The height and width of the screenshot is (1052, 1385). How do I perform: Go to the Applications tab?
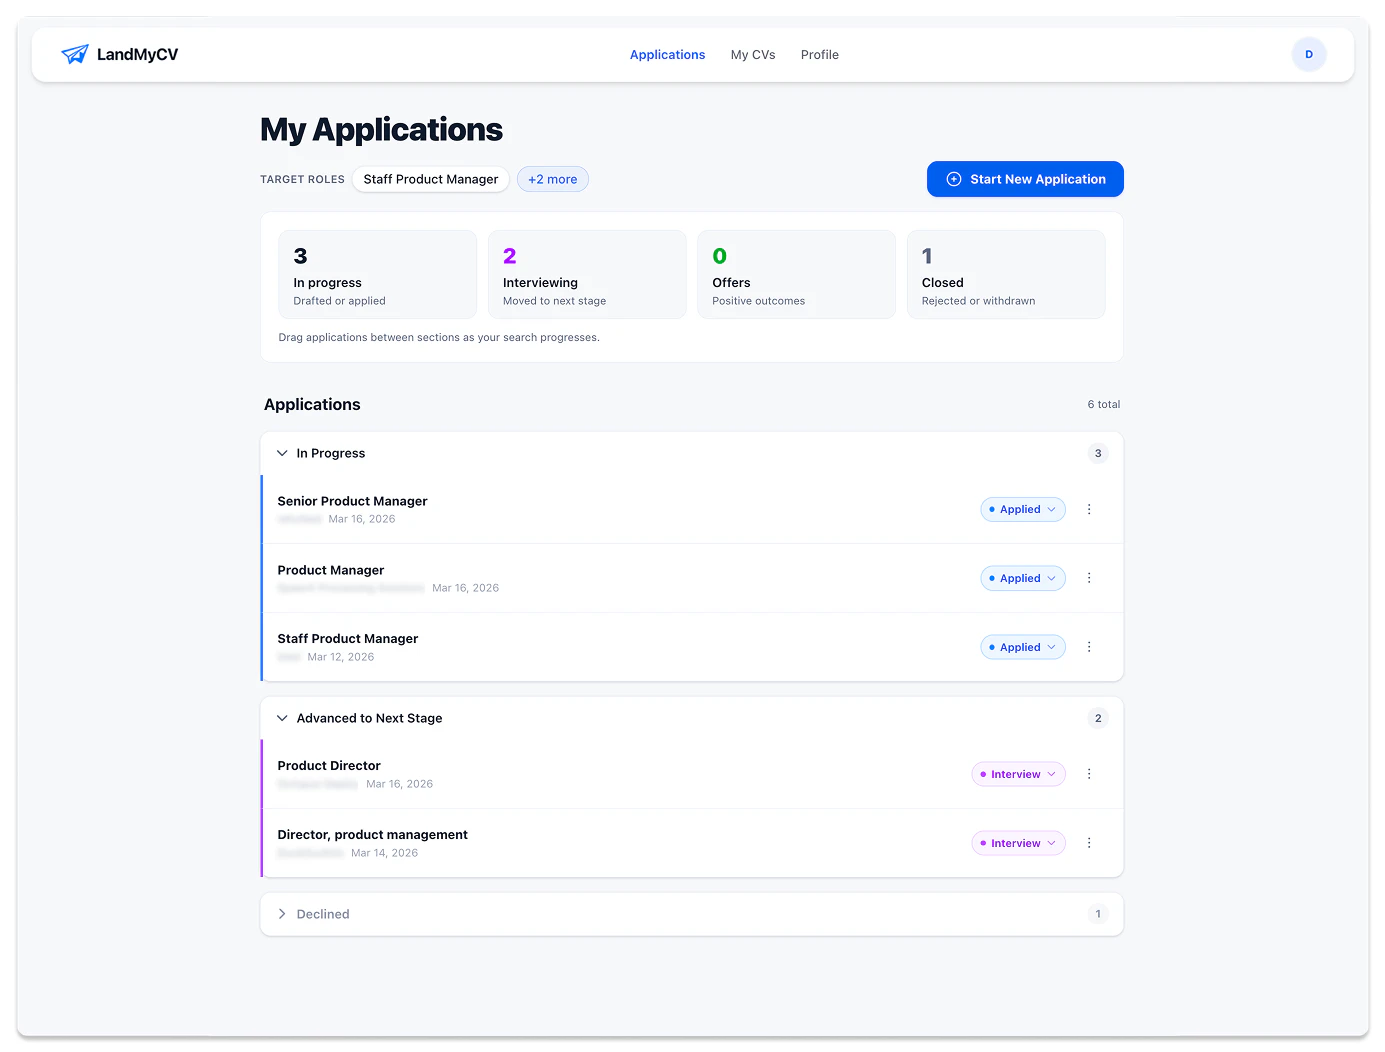667,55
